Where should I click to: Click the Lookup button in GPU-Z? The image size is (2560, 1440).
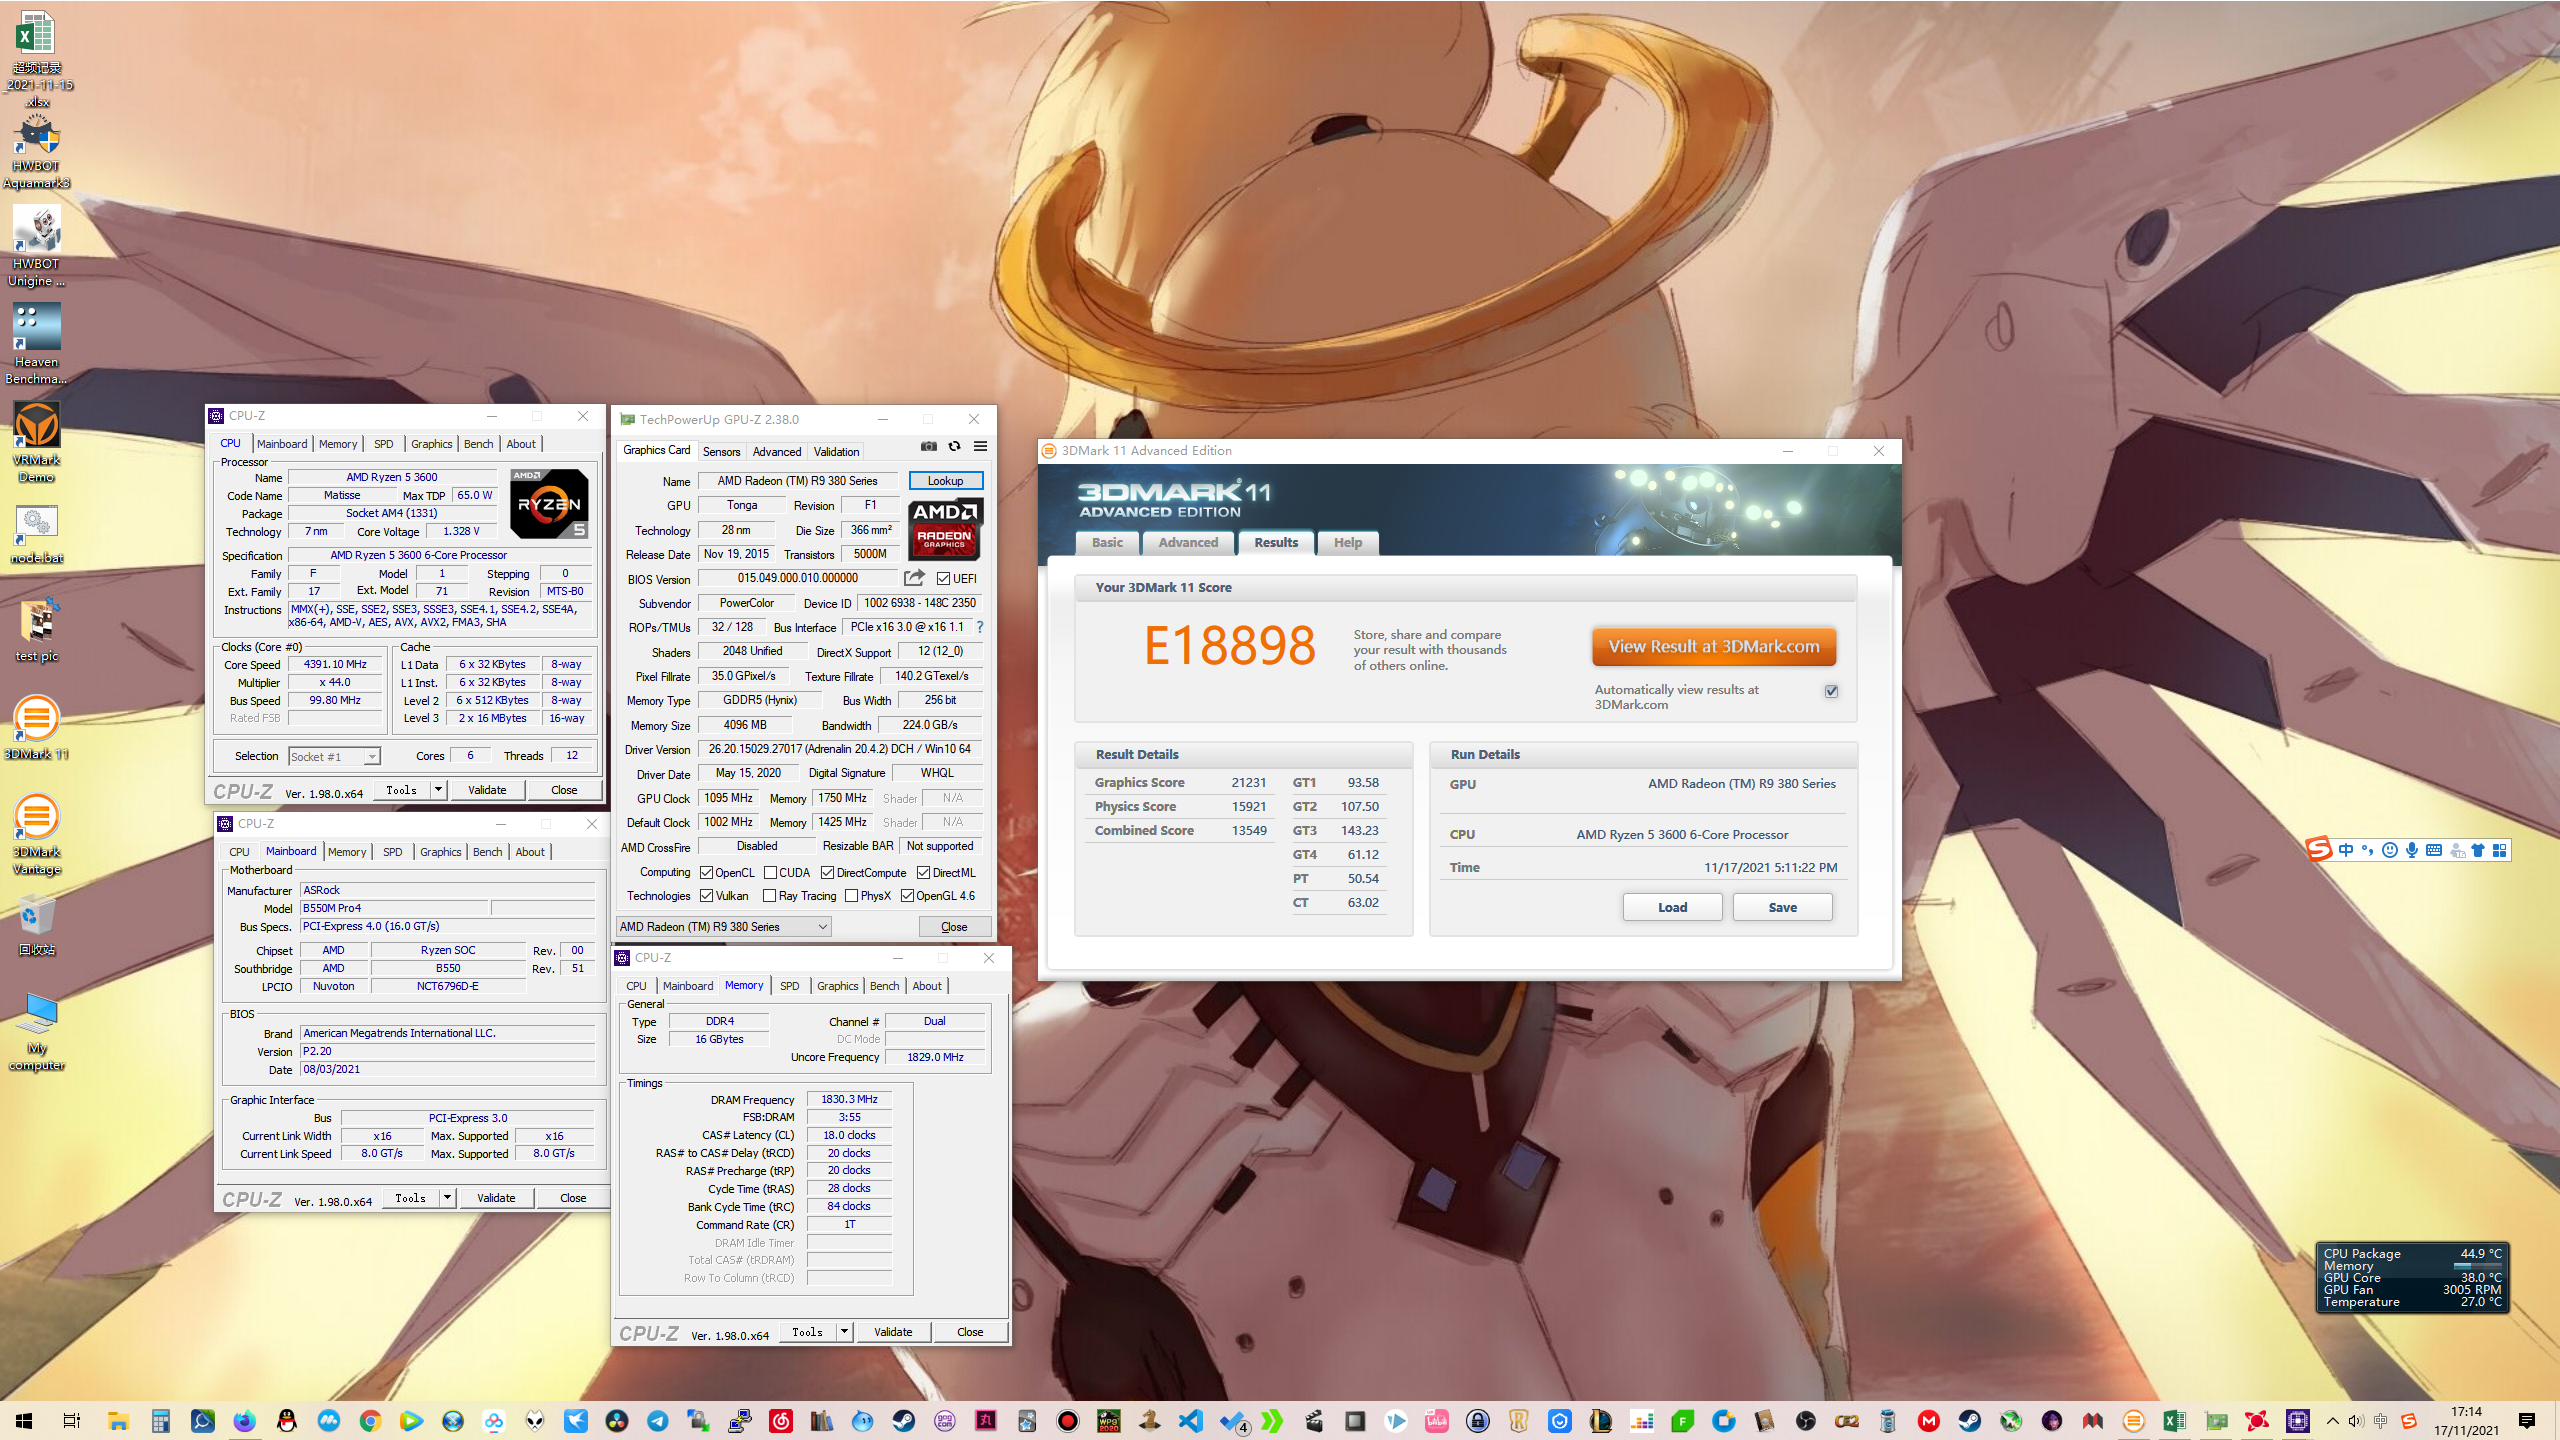click(945, 480)
